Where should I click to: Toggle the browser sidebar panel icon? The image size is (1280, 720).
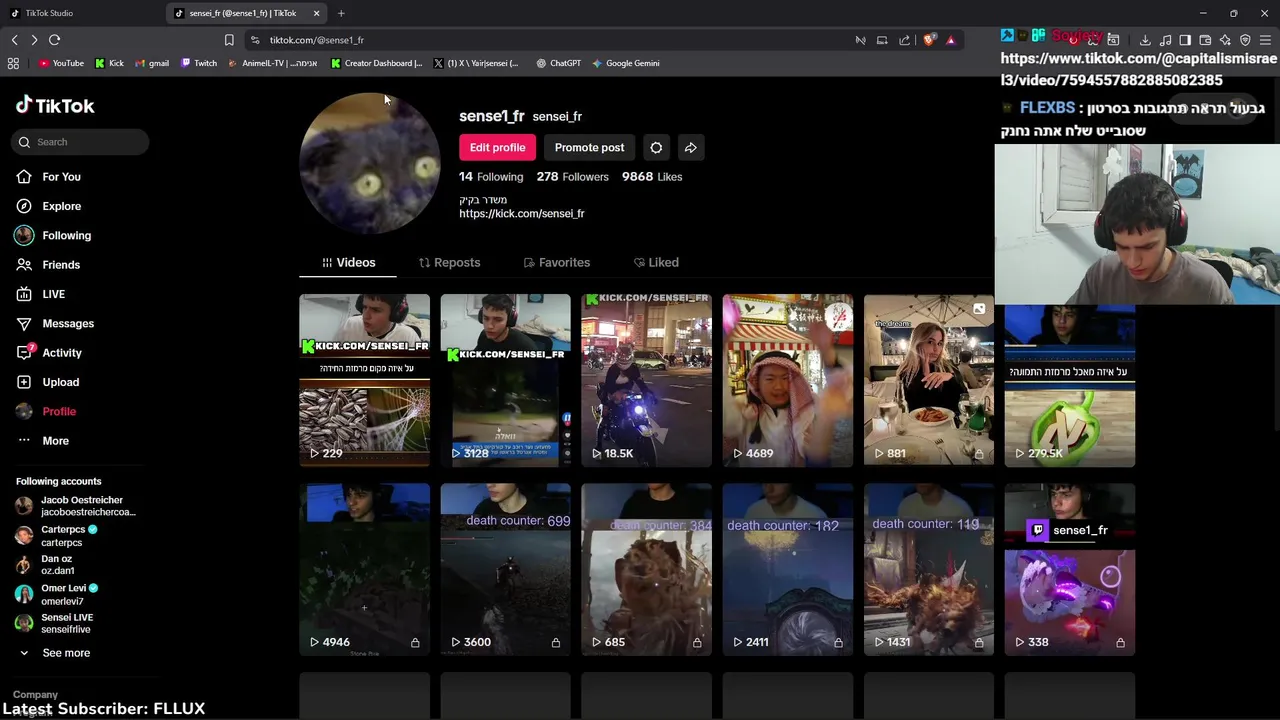tap(1185, 40)
